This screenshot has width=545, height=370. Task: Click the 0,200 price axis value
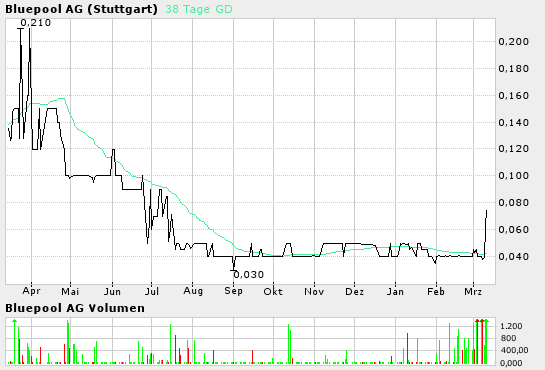click(513, 42)
